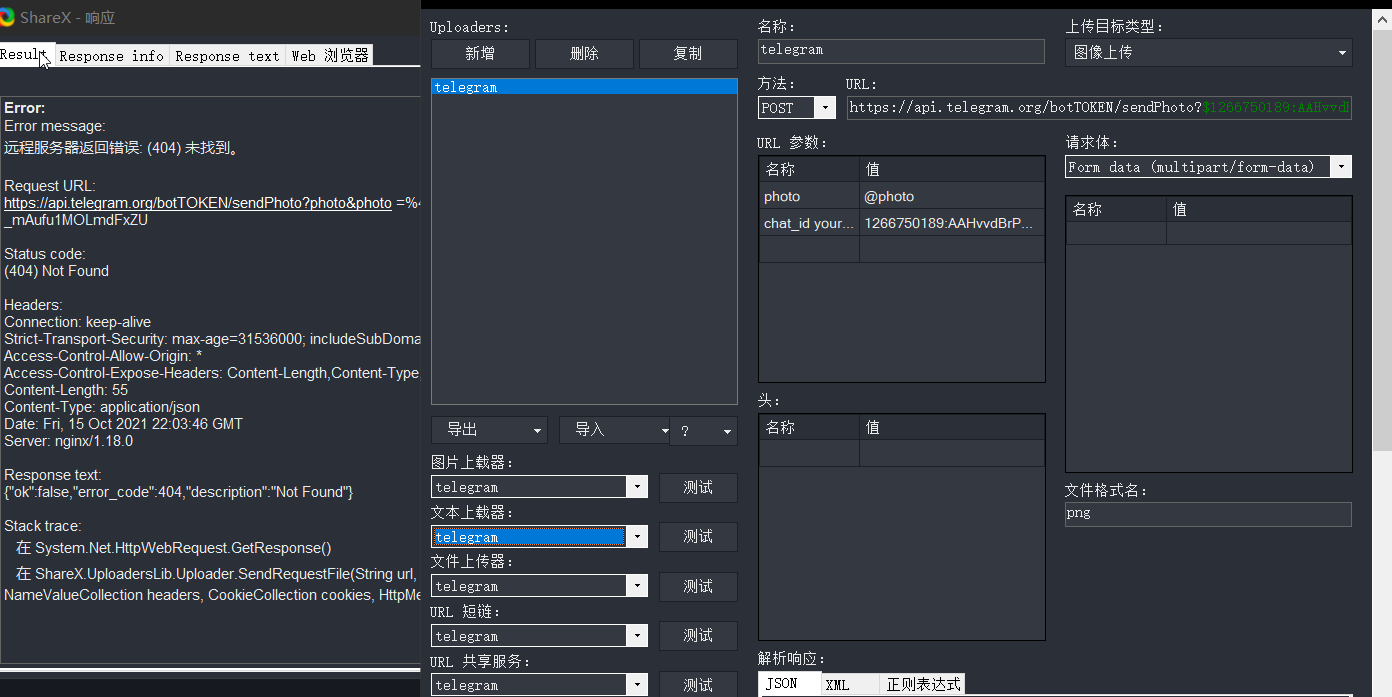1392x697 pixels.
Task: Switch to the Response info tab
Action: click(111, 56)
